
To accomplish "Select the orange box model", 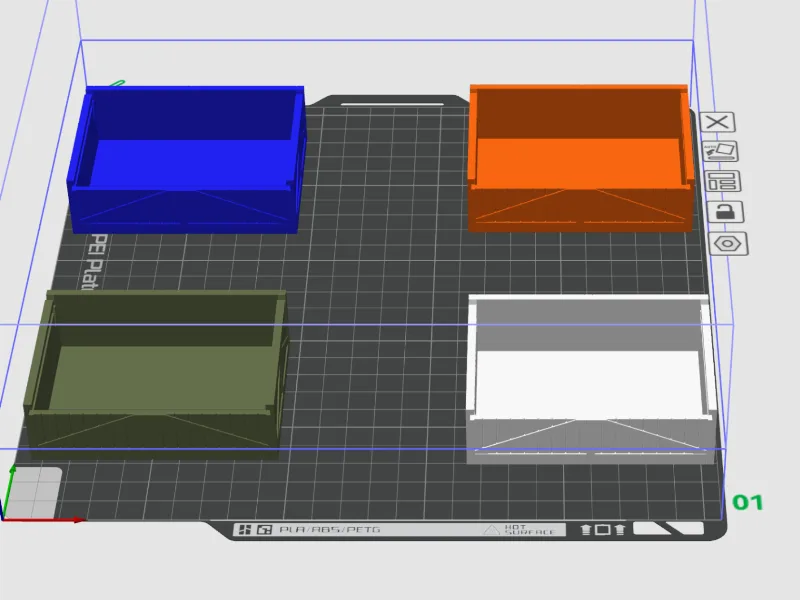I will coord(581,158).
